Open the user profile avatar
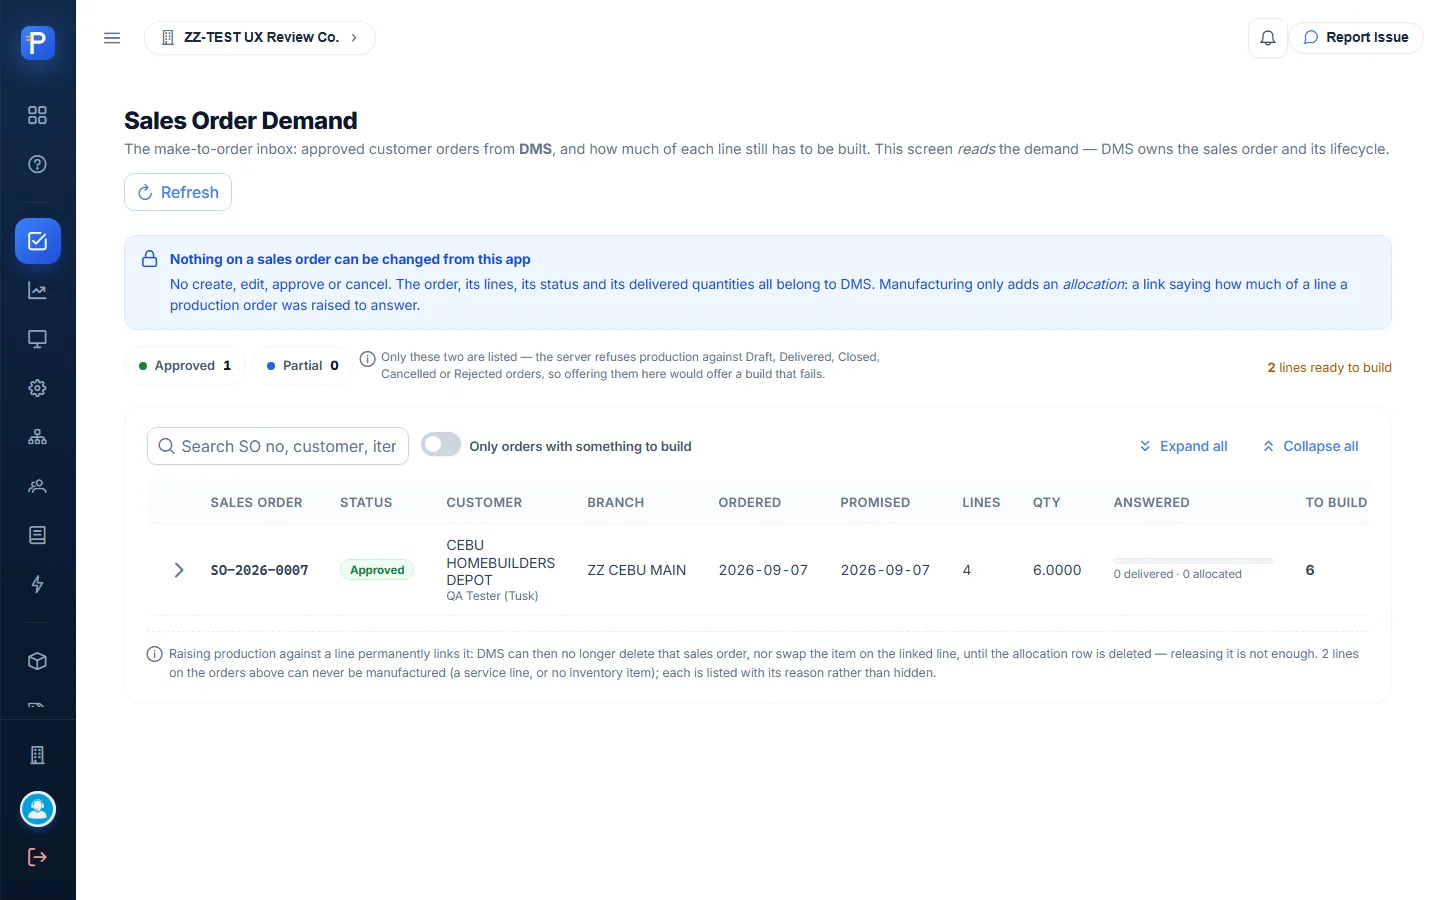Image resolution: width=1440 pixels, height=900 pixels. pyautogui.click(x=38, y=809)
